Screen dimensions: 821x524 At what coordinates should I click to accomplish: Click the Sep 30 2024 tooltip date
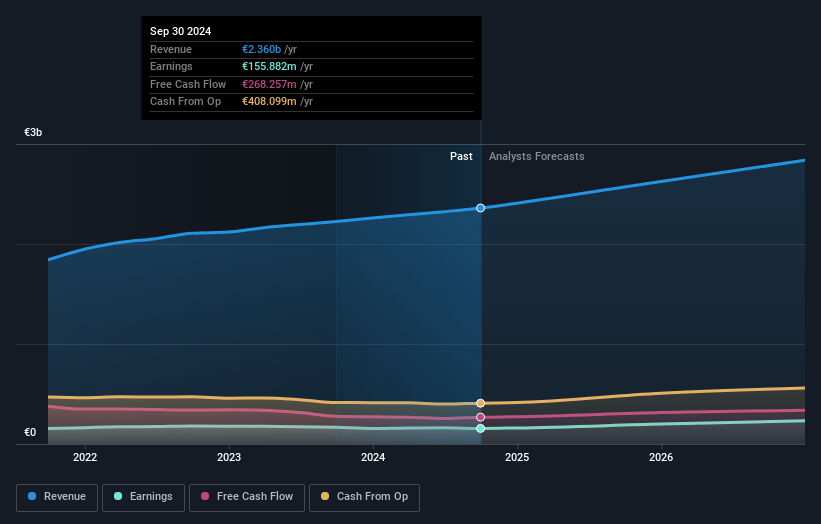click(180, 31)
